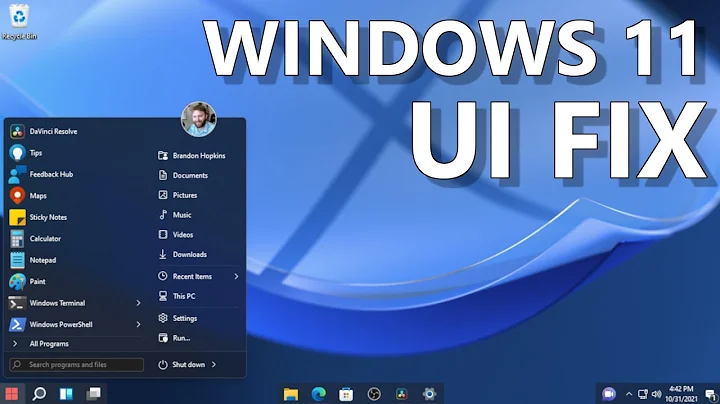Screen dimensions: 720x404
Task: Open DaVinci Resolve taskbar icon
Action: pos(401,394)
